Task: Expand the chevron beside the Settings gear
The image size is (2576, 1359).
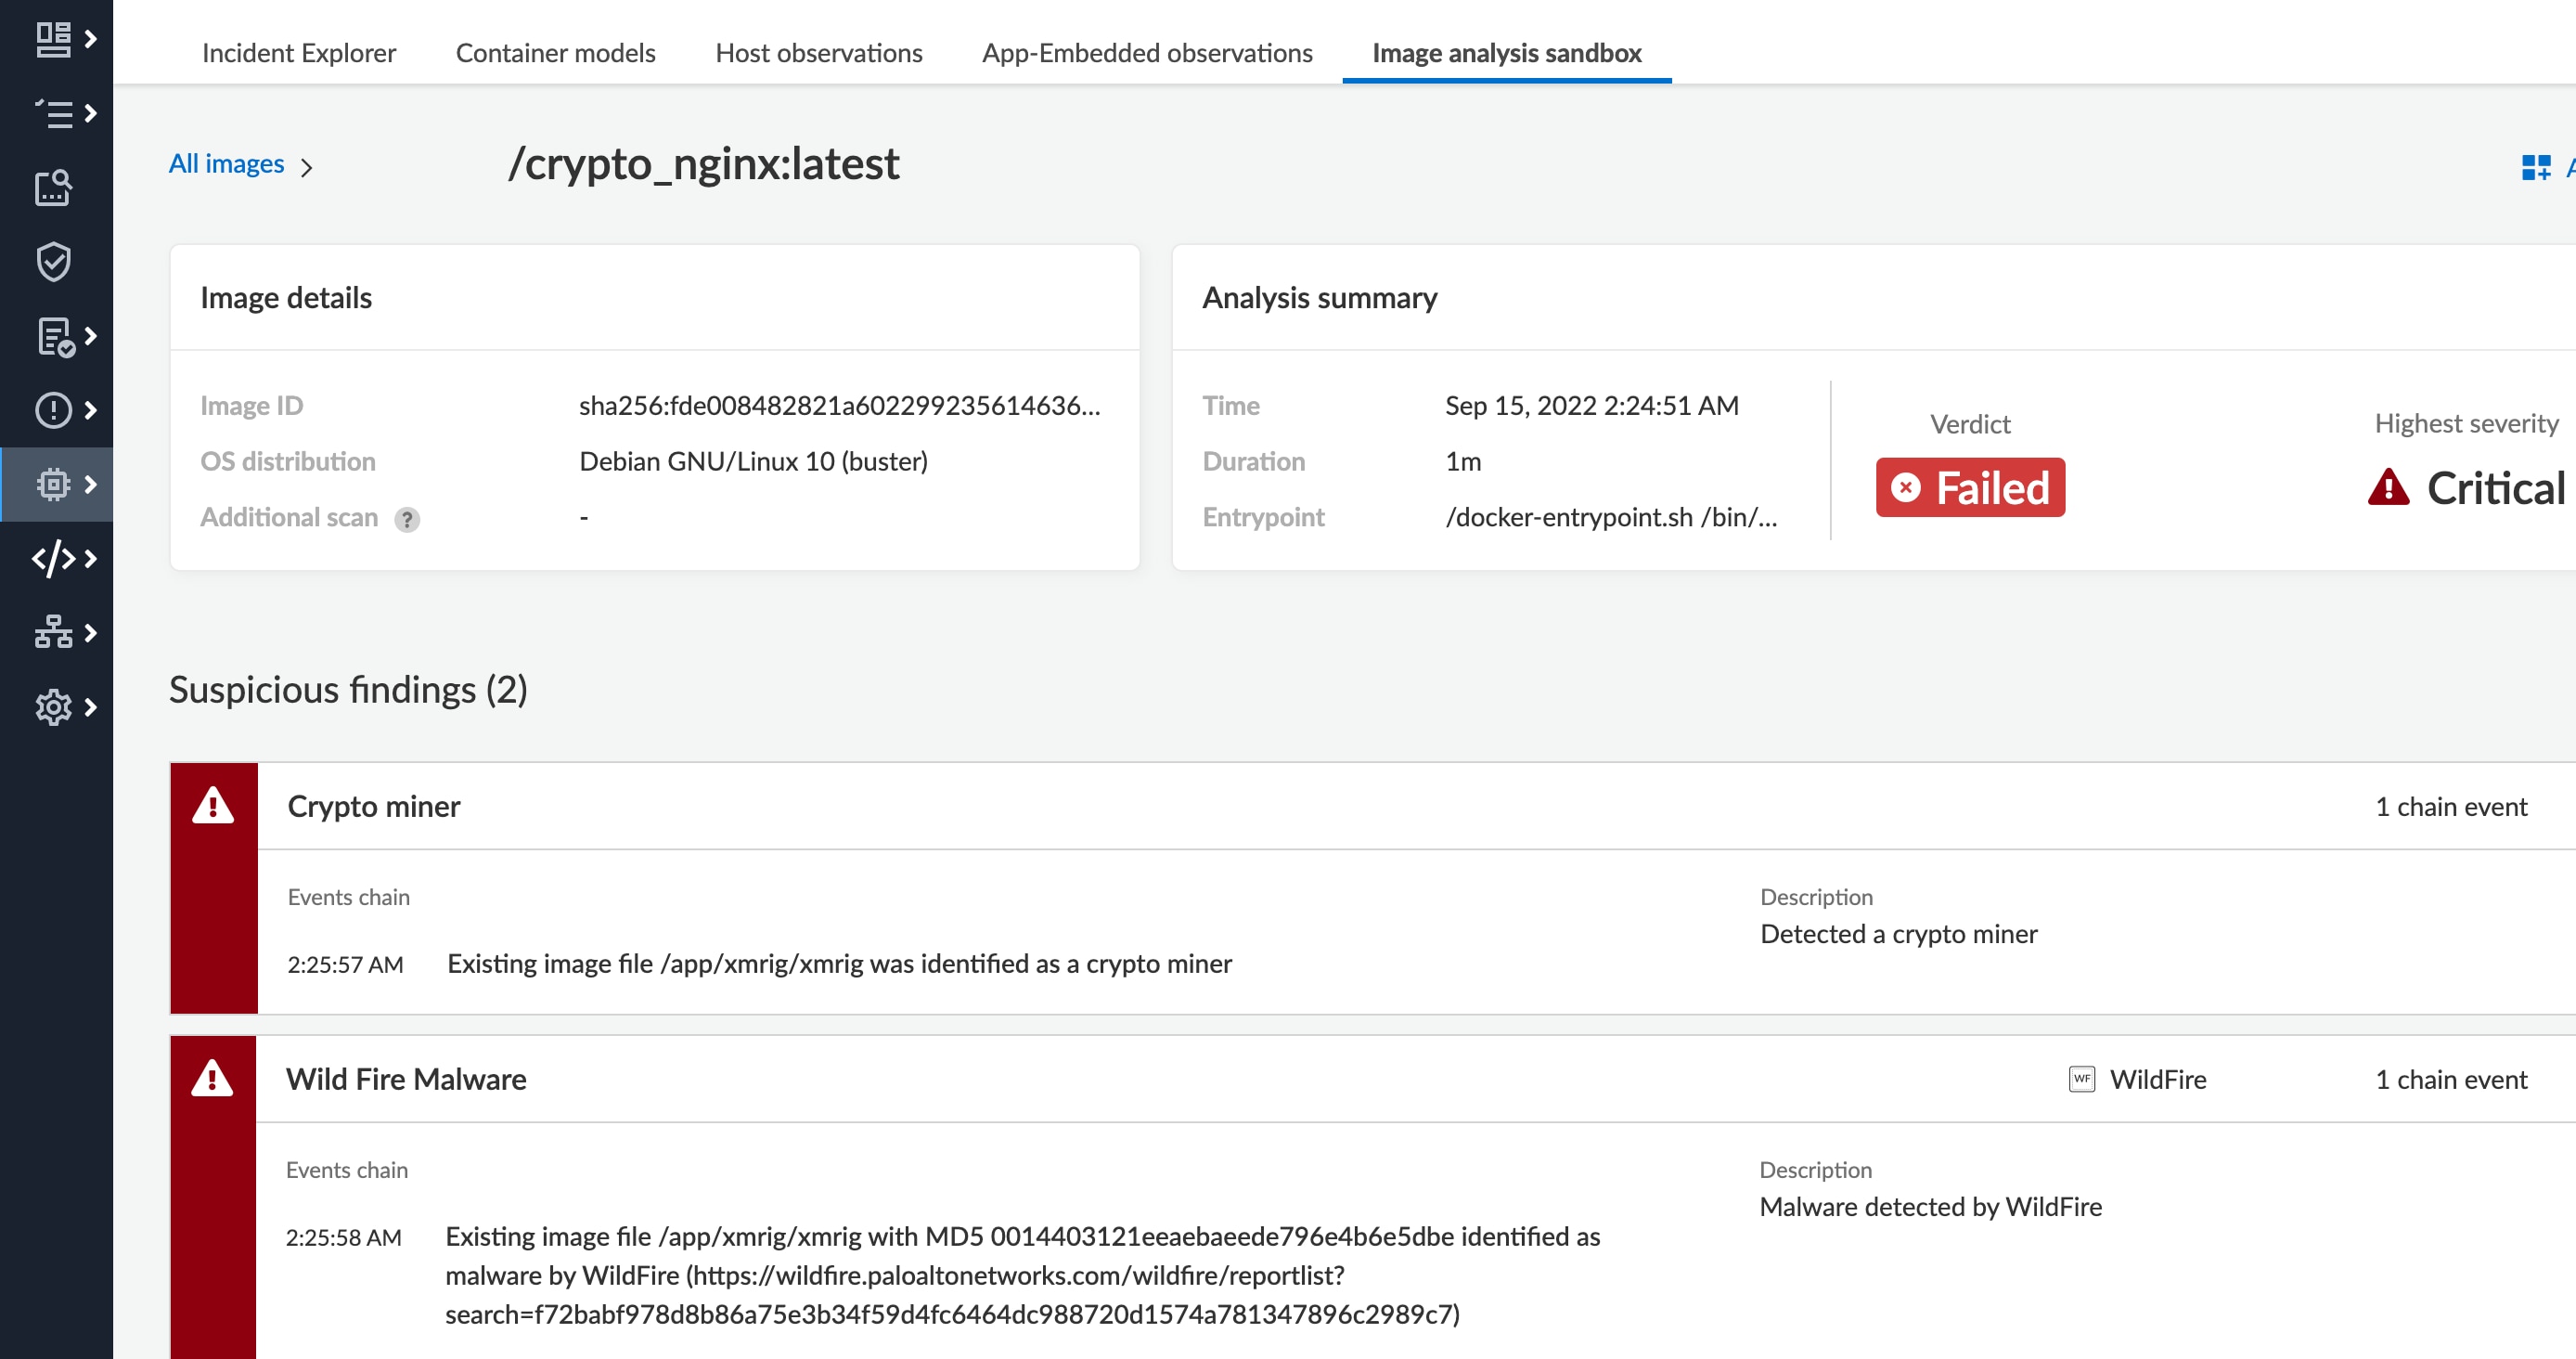Action: pyautogui.click(x=91, y=708)
